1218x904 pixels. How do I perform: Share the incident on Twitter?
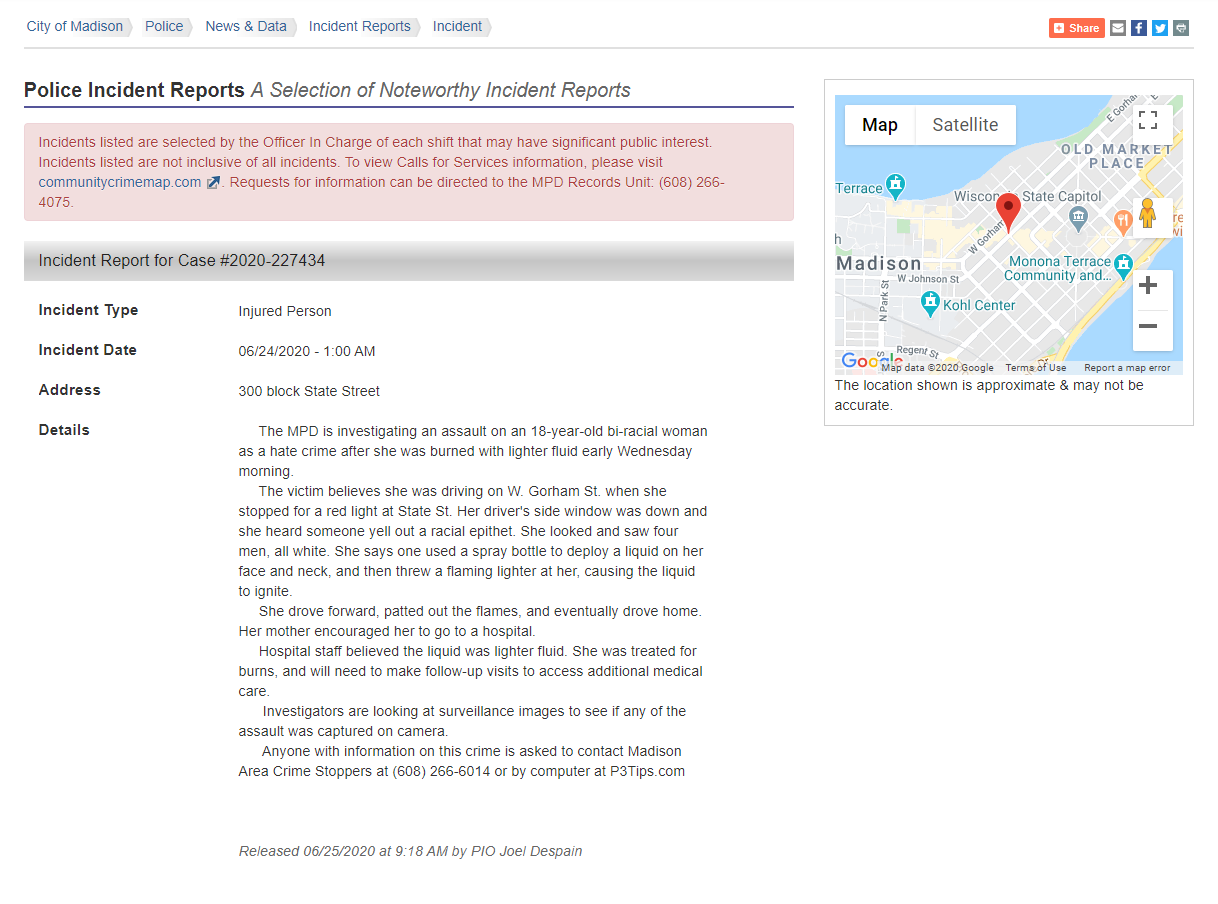point(1160,28)
